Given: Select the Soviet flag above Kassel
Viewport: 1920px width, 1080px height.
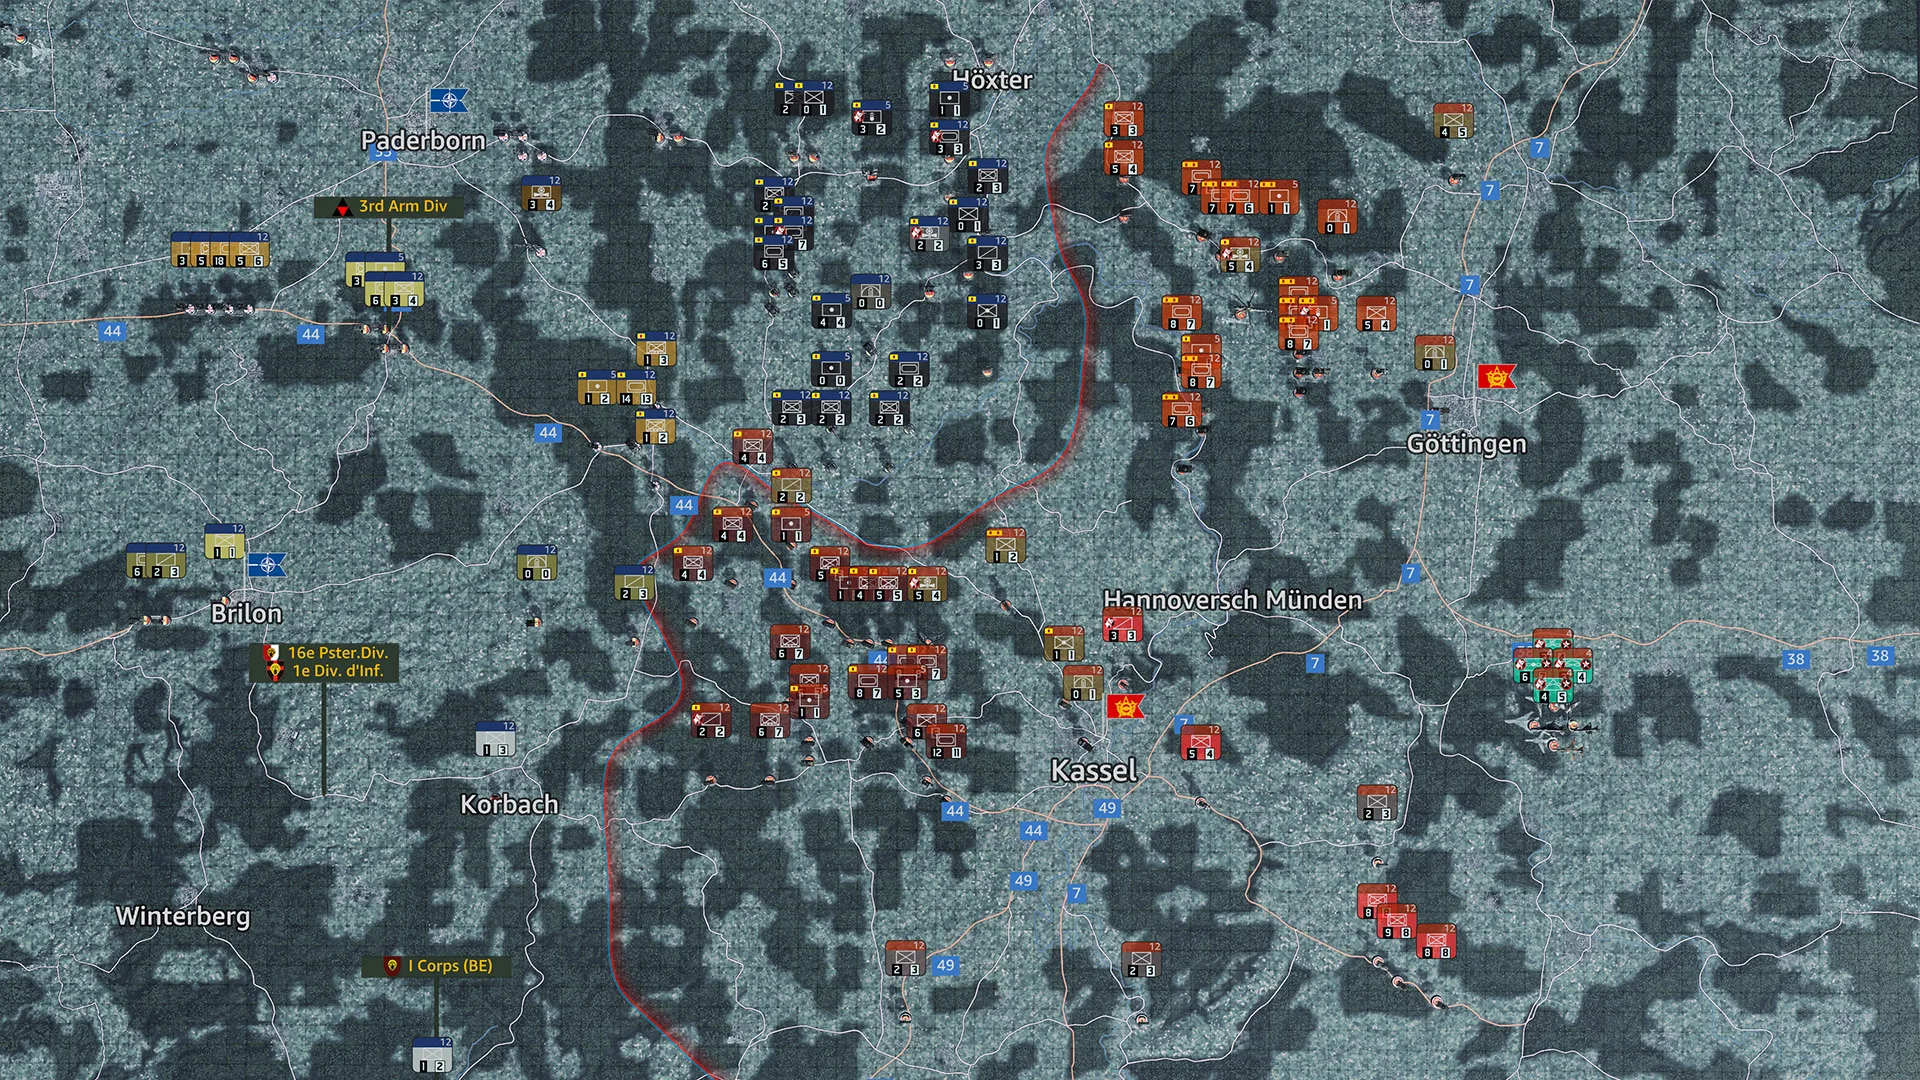Looking at the screenshot, I should [x=1125, y=707].
